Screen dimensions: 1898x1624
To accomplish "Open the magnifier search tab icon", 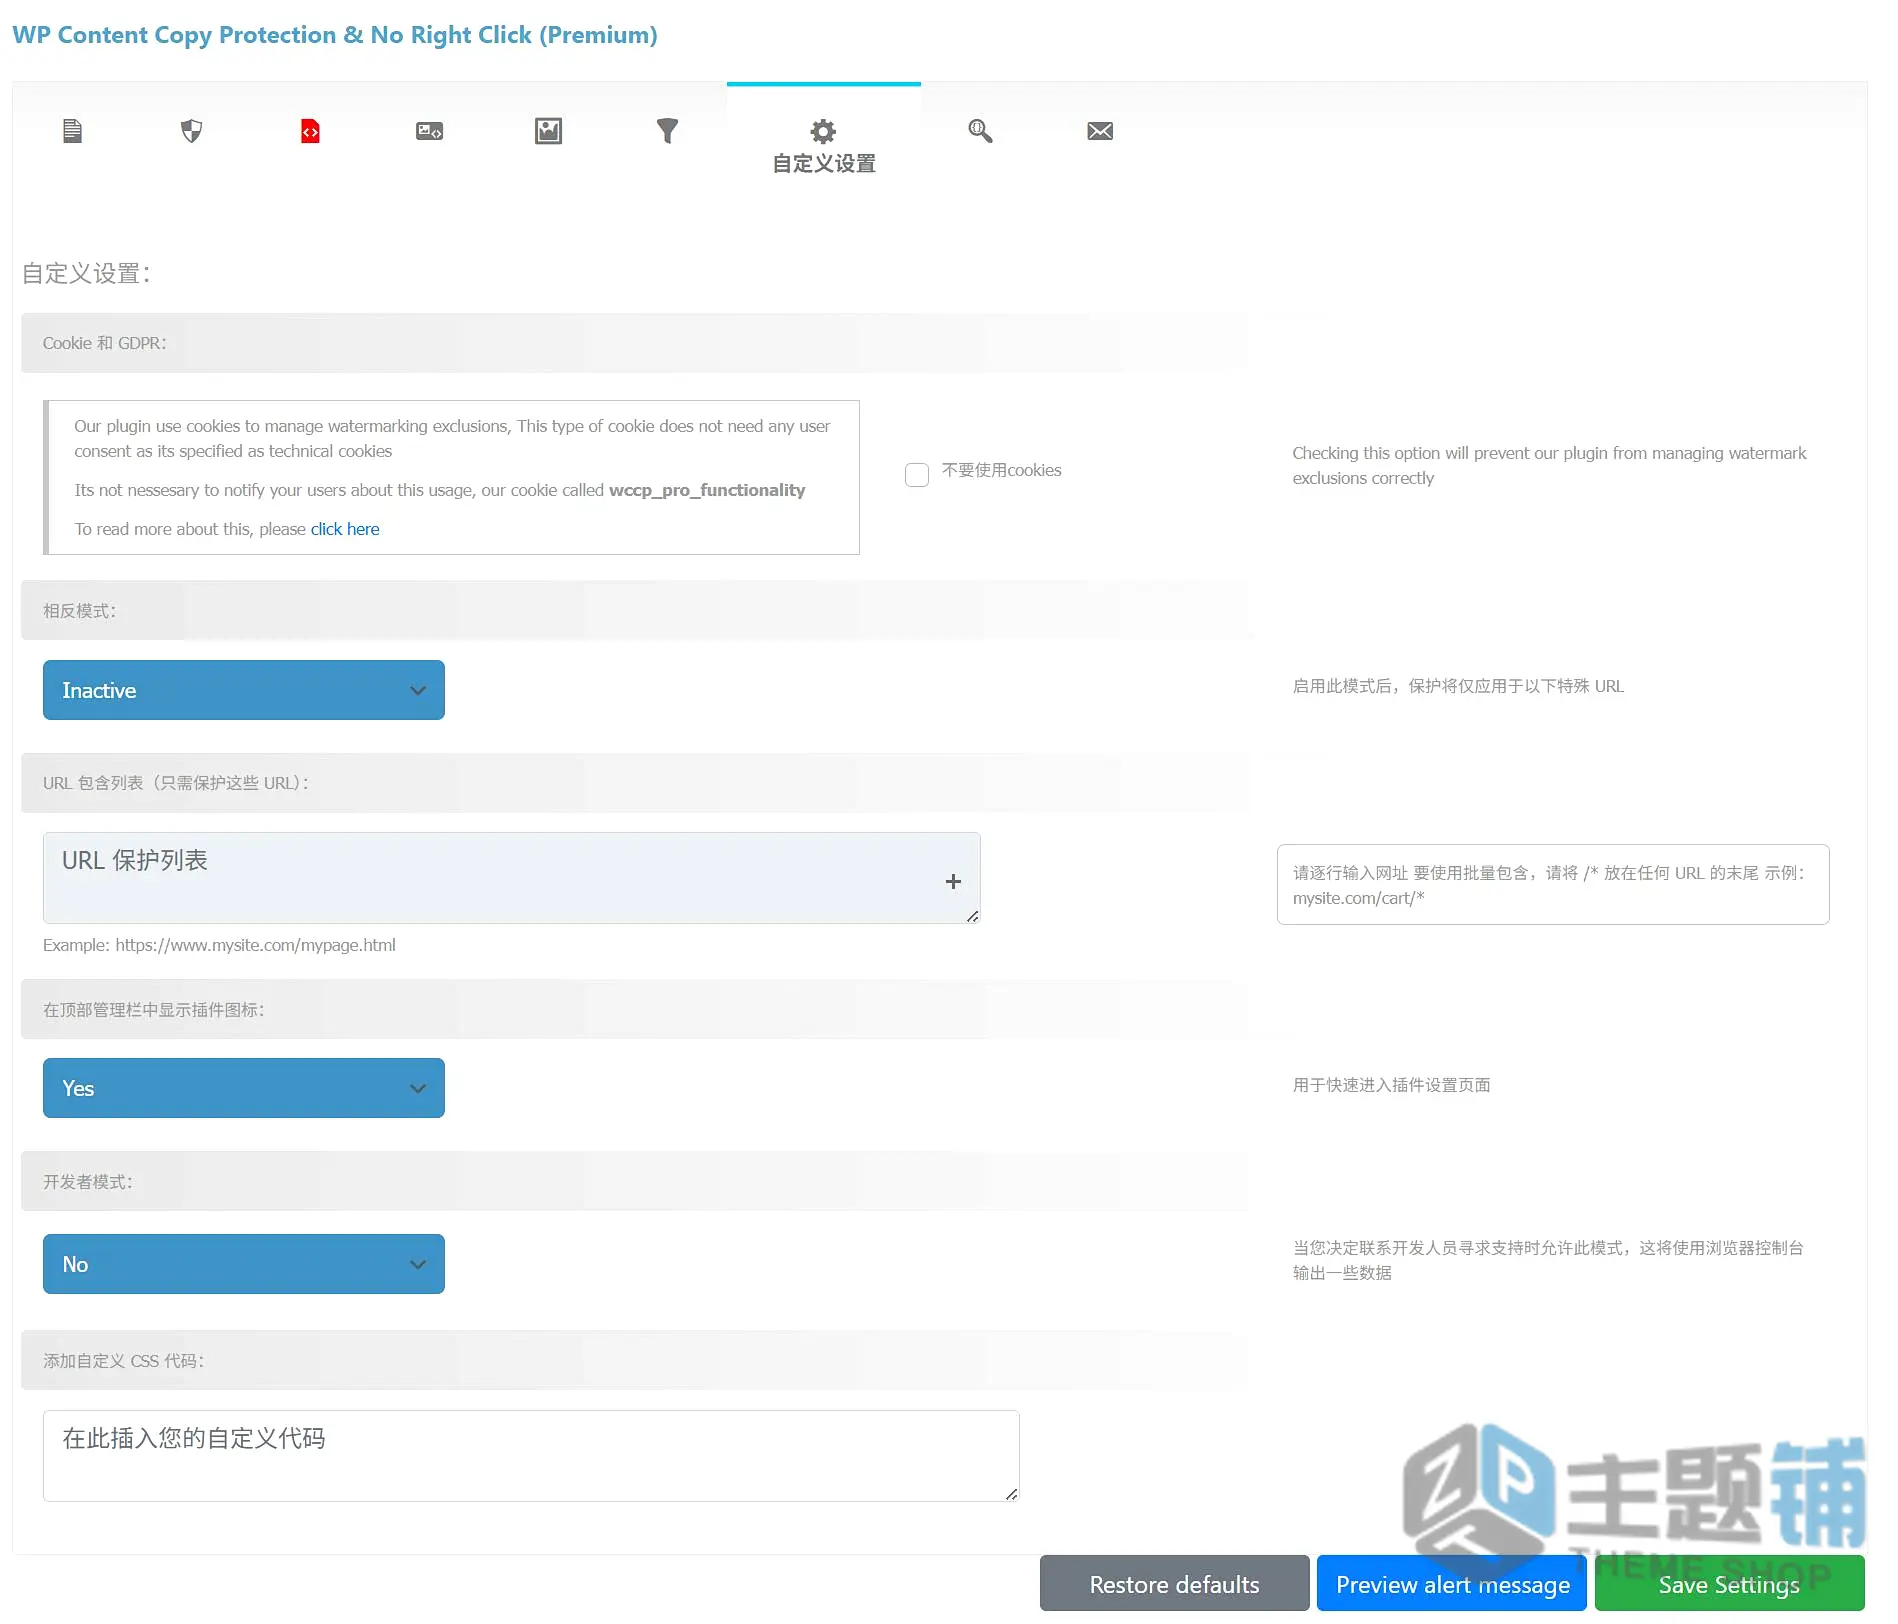I will (980, 131).
